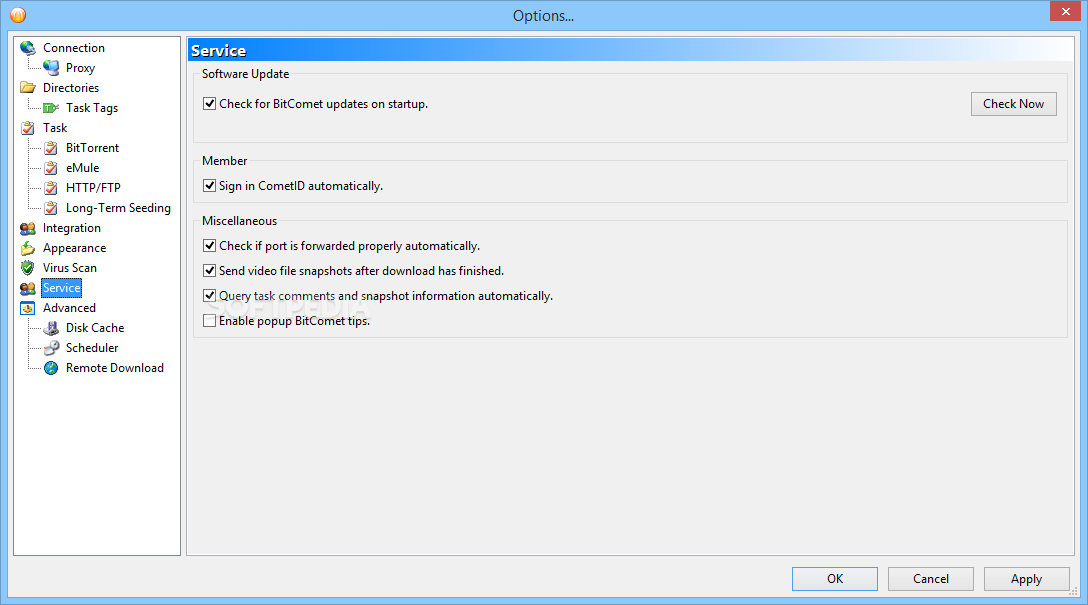Click the Apply button
The height and width of the screenshot is (605, 1088).
coord(1026,579)
